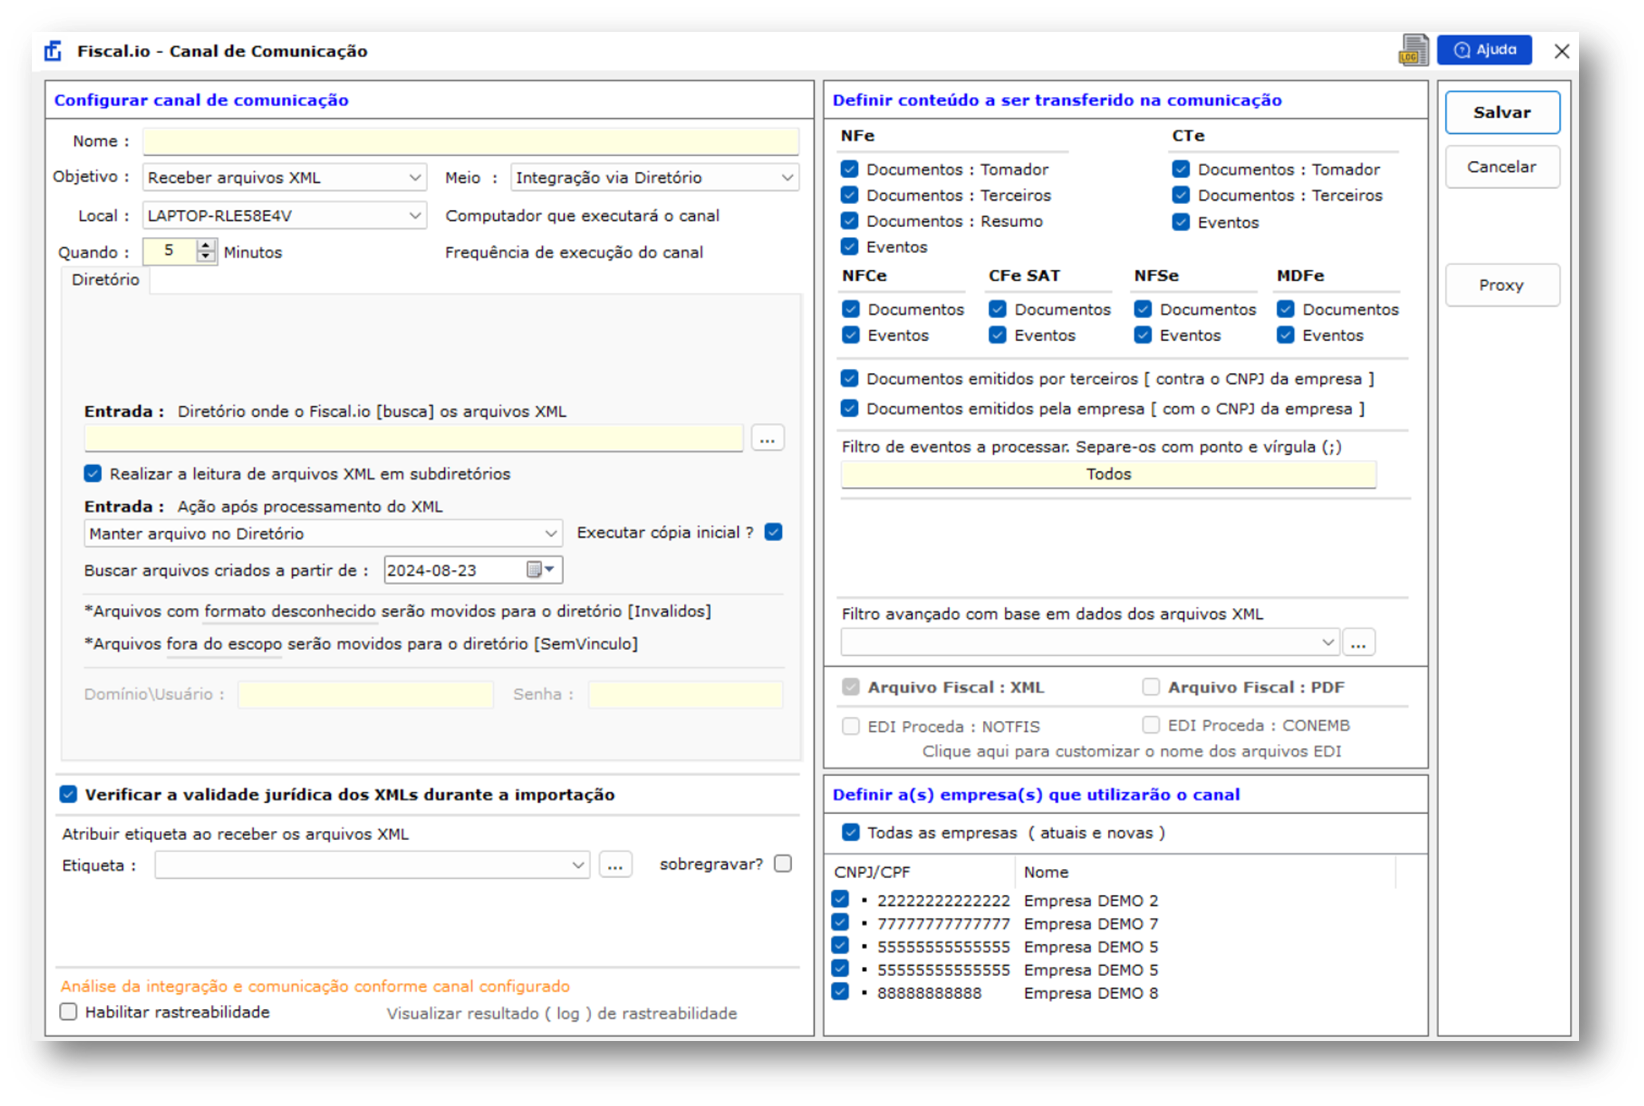Toggle NFCe Documentos checkbox
The width and height of the screenshot is (1644, 1106).
(851, 309)
